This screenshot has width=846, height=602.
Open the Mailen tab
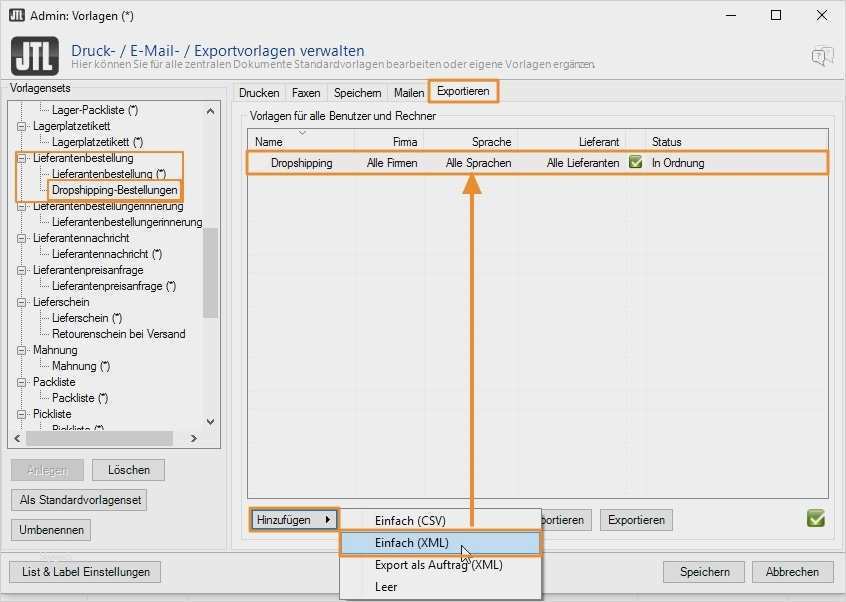409,93
